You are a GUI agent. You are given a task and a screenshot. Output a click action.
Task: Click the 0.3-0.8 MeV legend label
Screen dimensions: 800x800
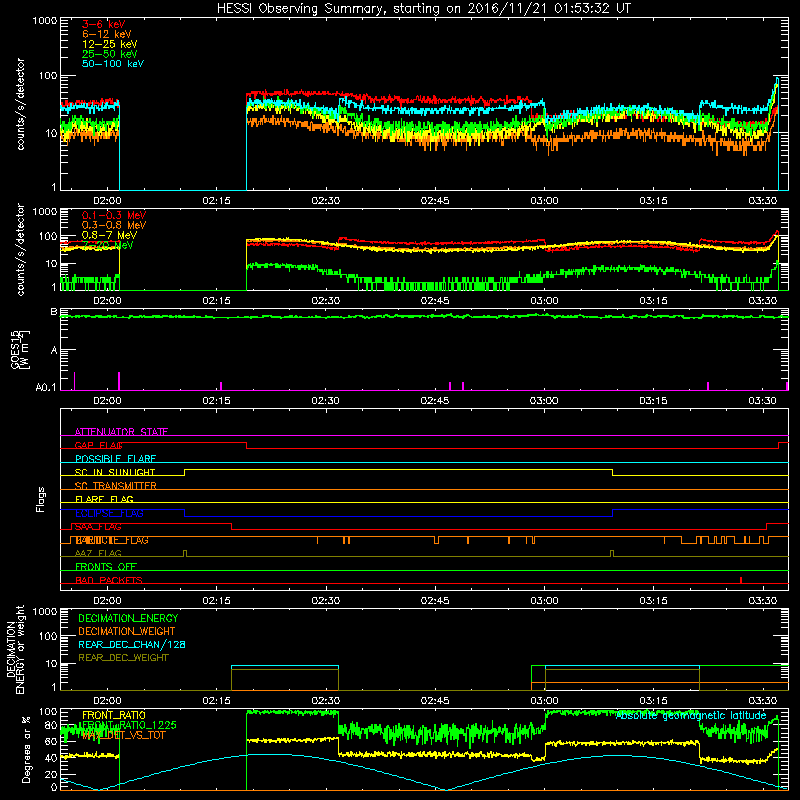pyautogui.click(x=114, y=225)
